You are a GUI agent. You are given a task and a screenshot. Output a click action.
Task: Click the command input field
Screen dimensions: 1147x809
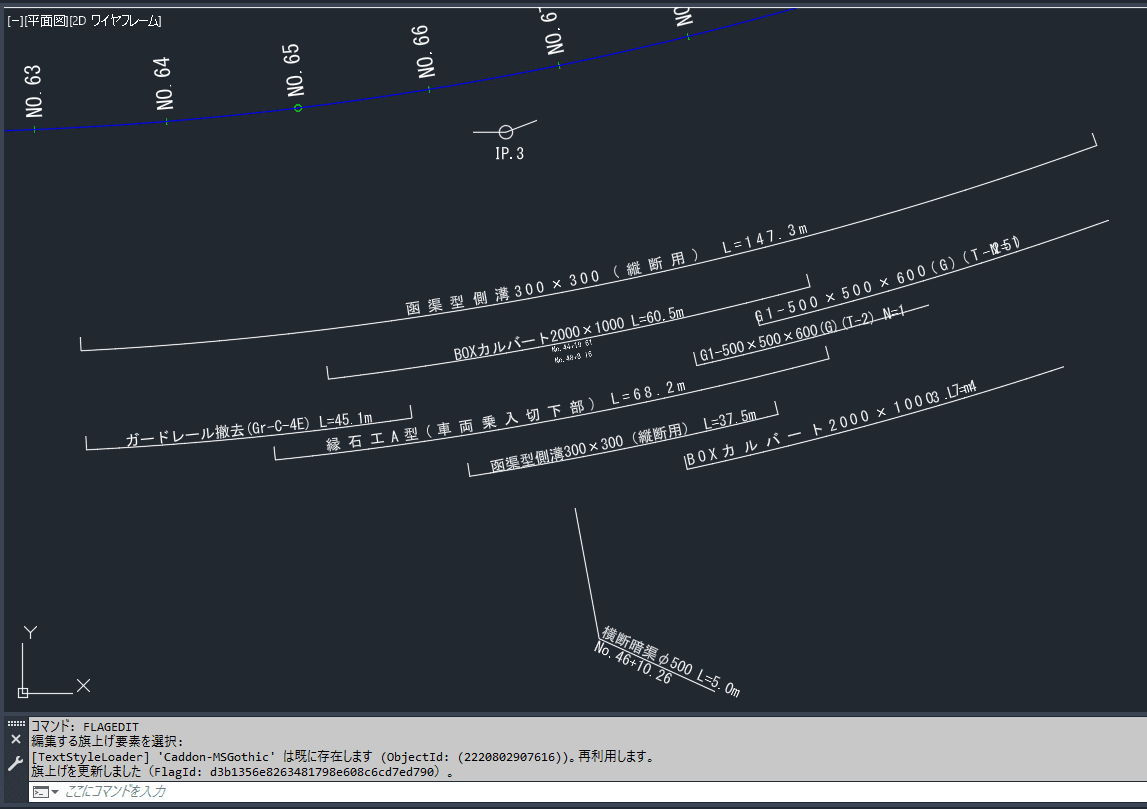pyautogui.click(x=500, y=792)
